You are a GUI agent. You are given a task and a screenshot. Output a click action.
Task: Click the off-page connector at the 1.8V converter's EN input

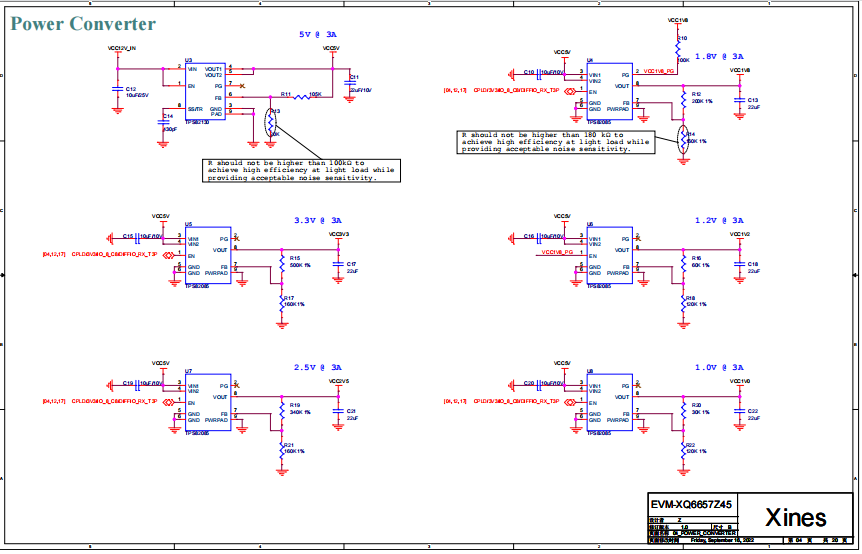(x=570, y=91)
